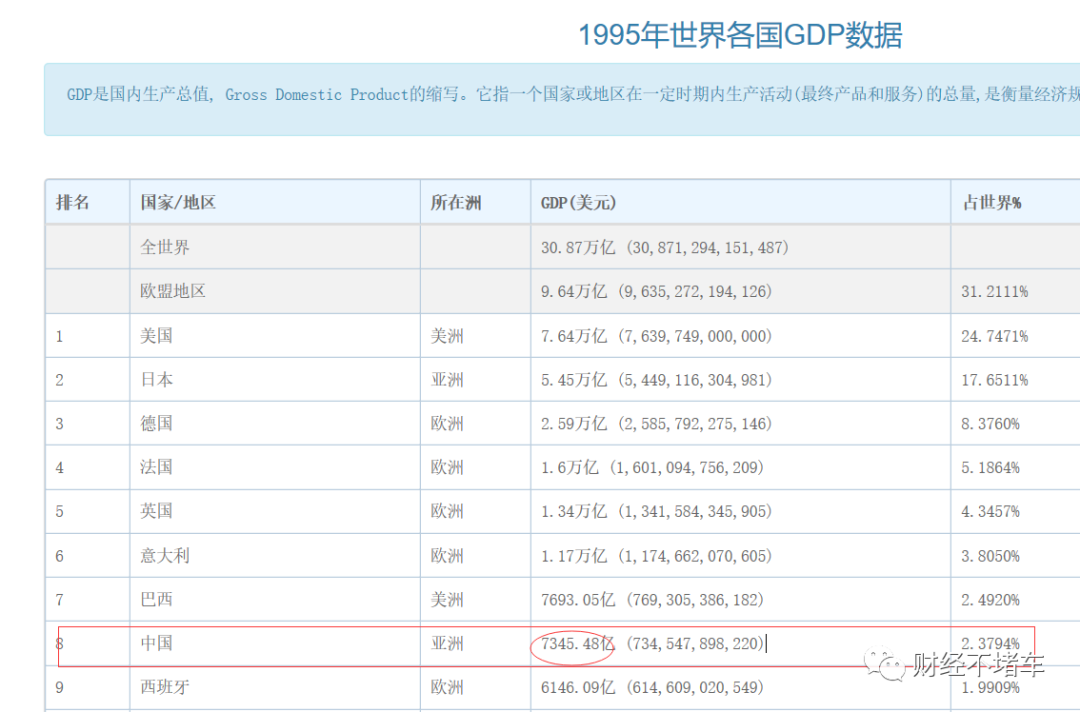1080x712 pixels.
Task: Click the country name 法国
Action: [156, 468]
